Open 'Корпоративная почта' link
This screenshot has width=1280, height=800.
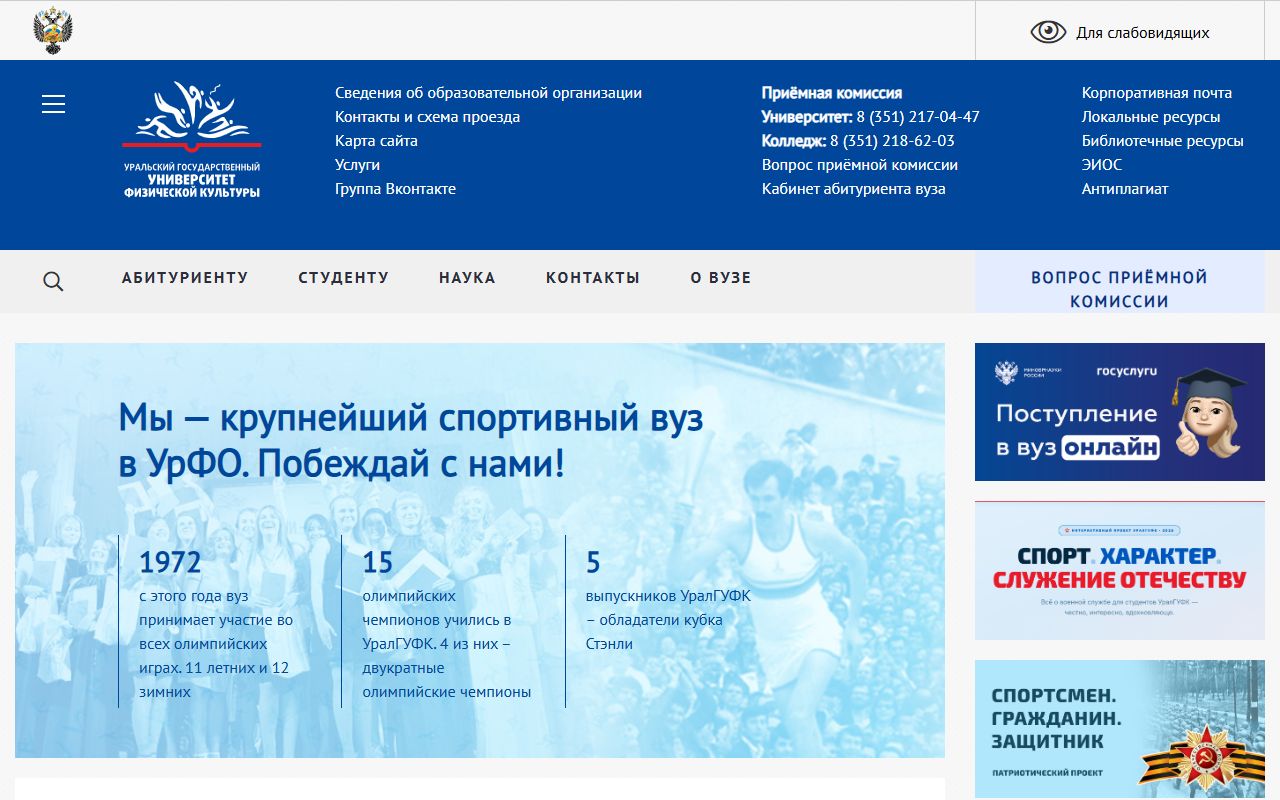point(1156,93)
